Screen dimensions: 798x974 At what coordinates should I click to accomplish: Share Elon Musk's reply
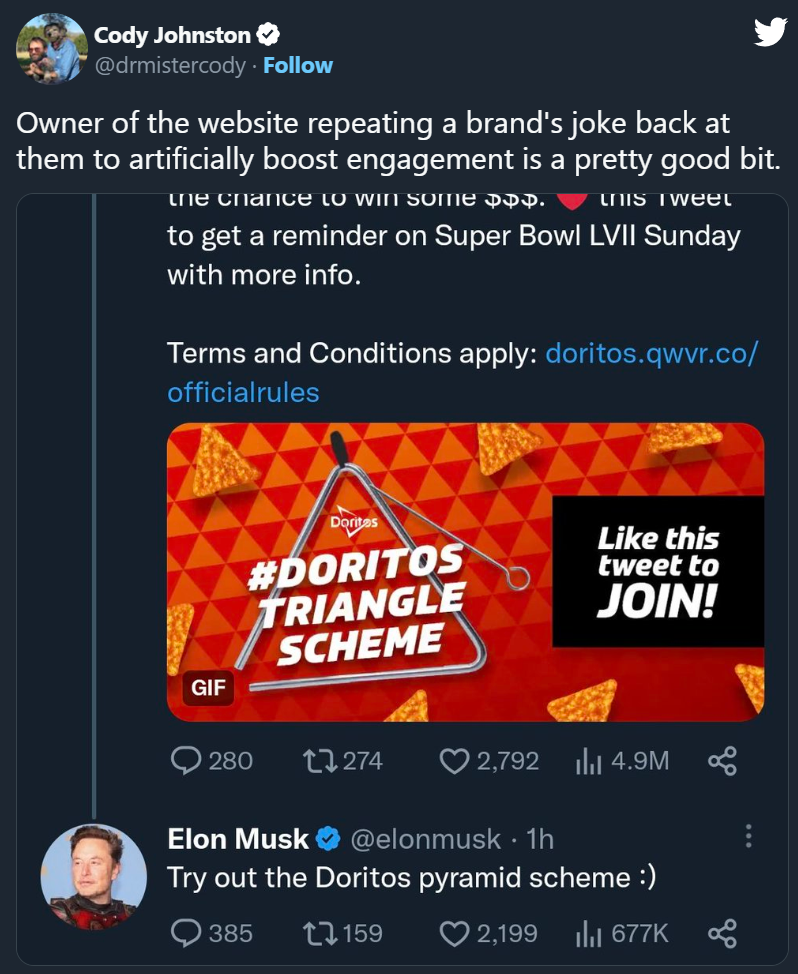pyautogui.click(x=722, y=933)
